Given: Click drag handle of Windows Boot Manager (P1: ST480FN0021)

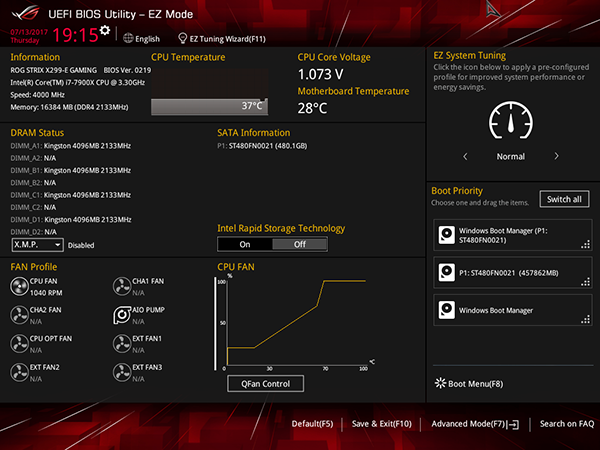Looking at the screenshot, I should pos(586,244).
